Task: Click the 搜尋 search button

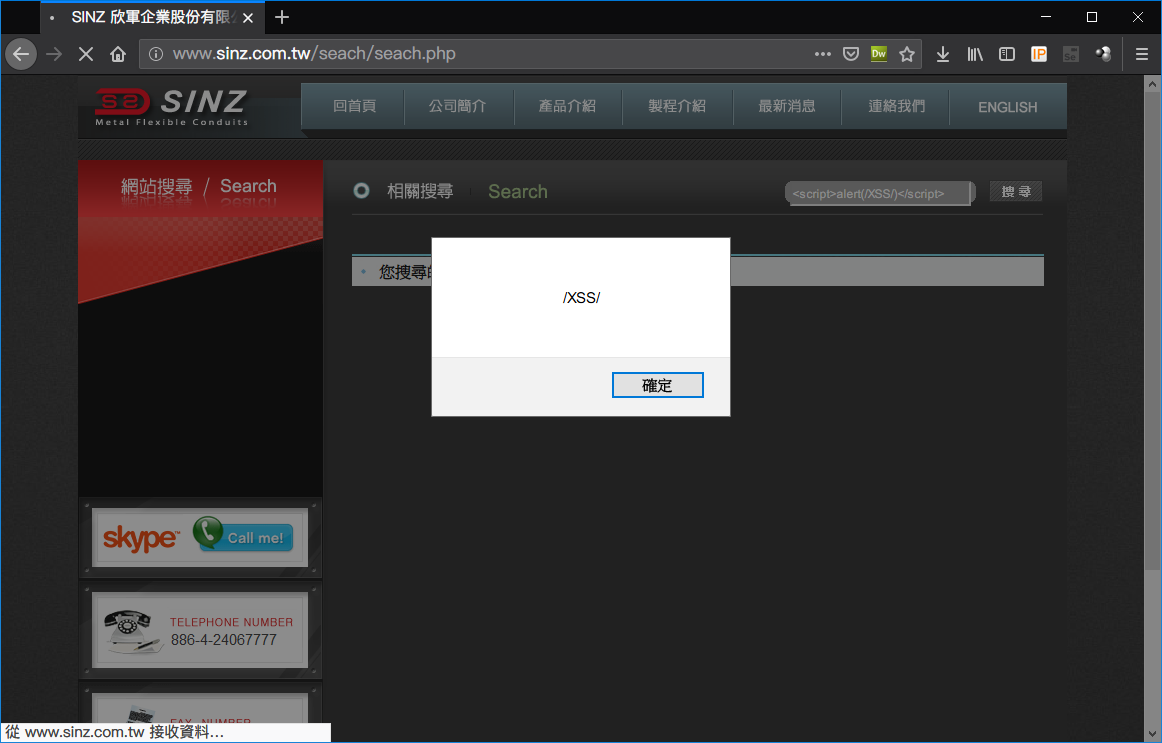Action: point(1016,192)
